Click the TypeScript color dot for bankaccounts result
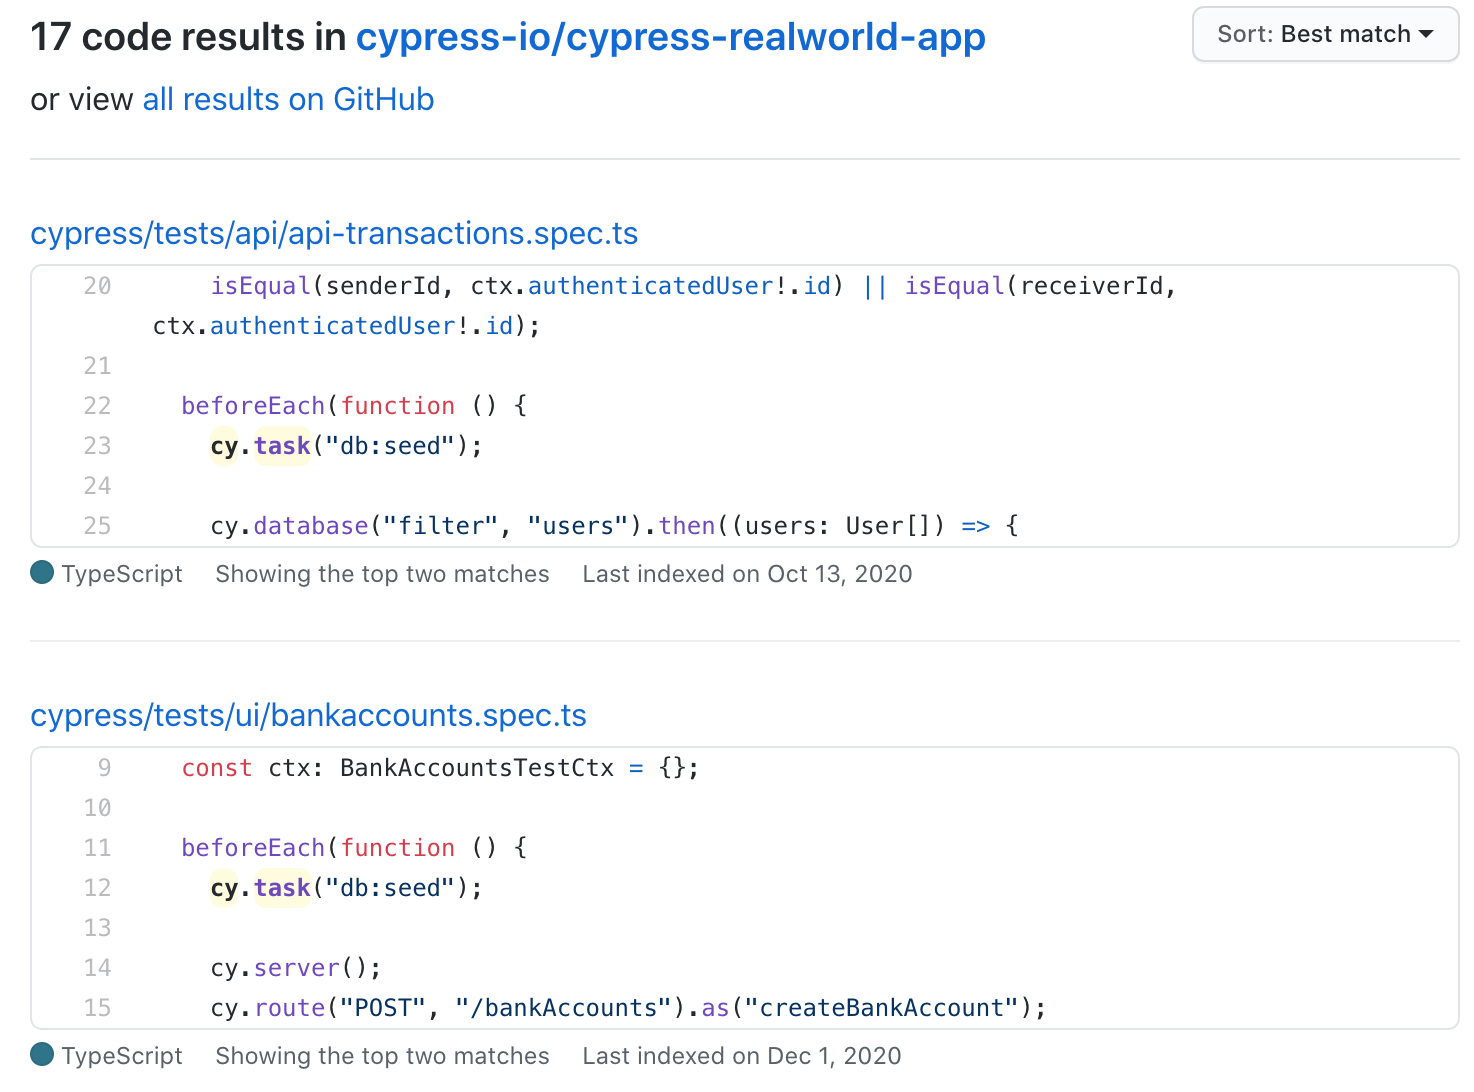This screenshot has height=1092, width=1474. 42,1054
